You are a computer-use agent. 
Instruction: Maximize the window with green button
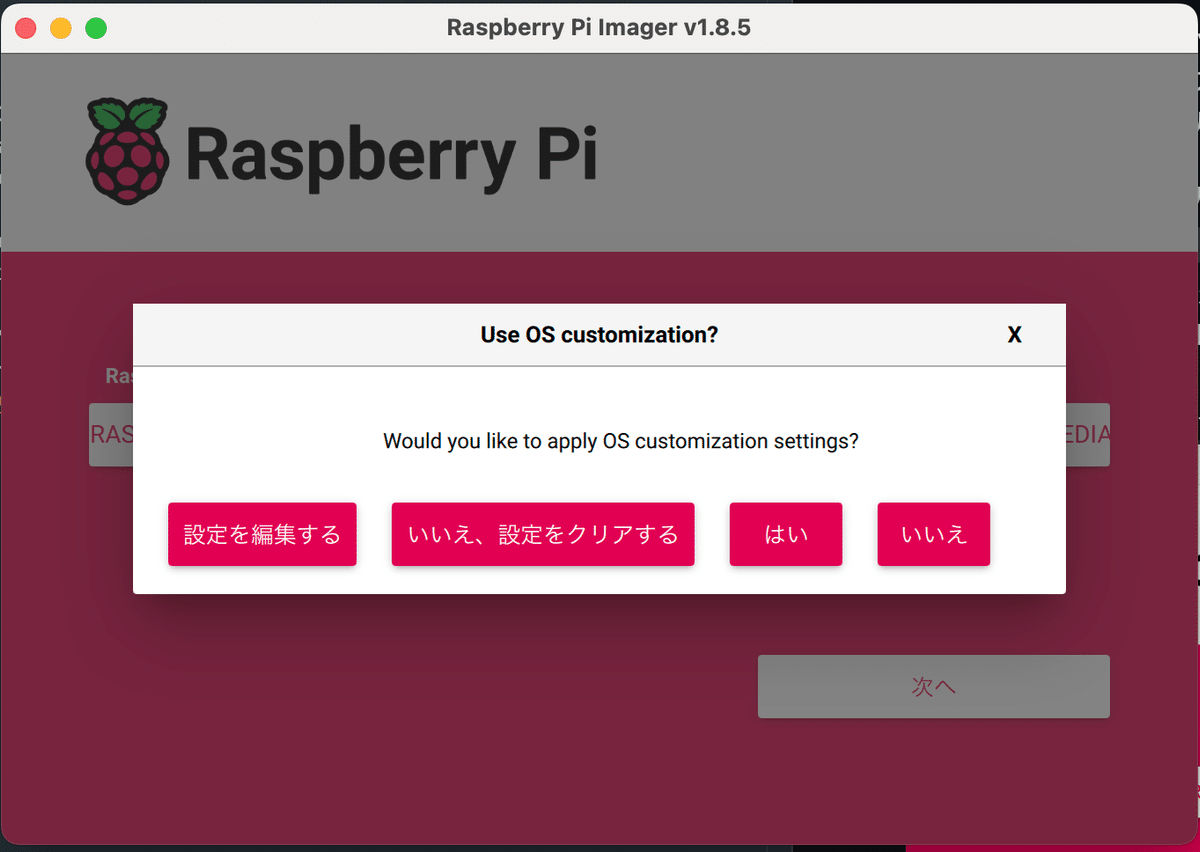tap(96, 28)
